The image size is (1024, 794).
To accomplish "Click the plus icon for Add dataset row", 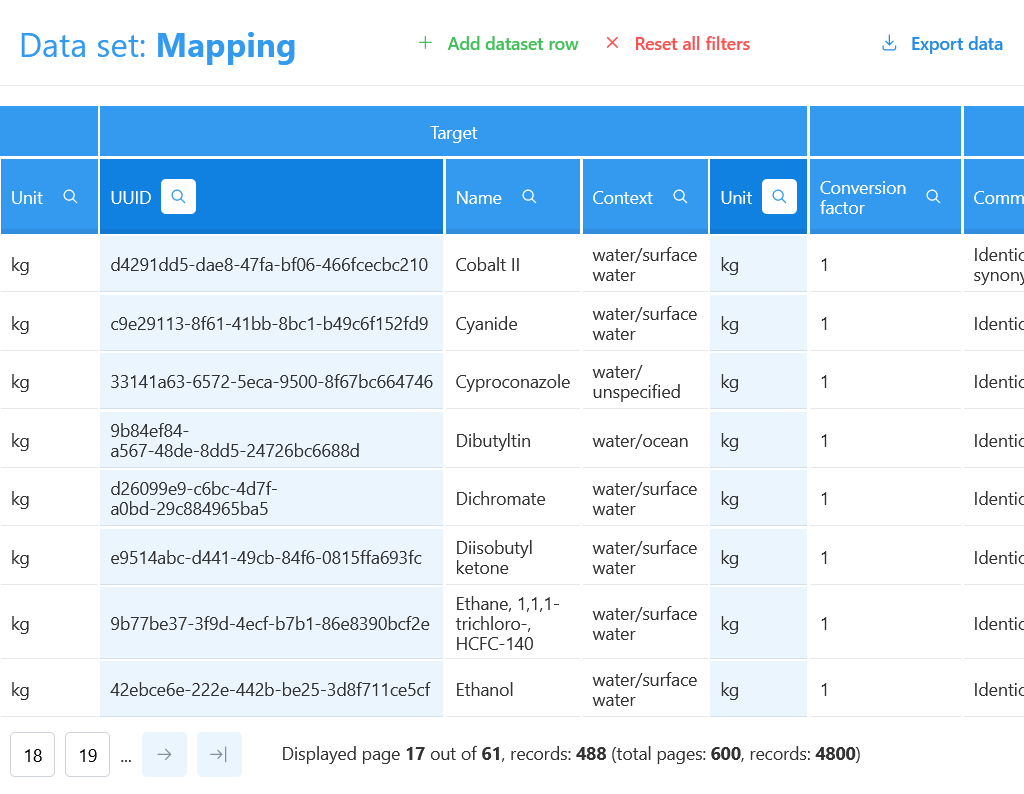I will tap(425, 43).
